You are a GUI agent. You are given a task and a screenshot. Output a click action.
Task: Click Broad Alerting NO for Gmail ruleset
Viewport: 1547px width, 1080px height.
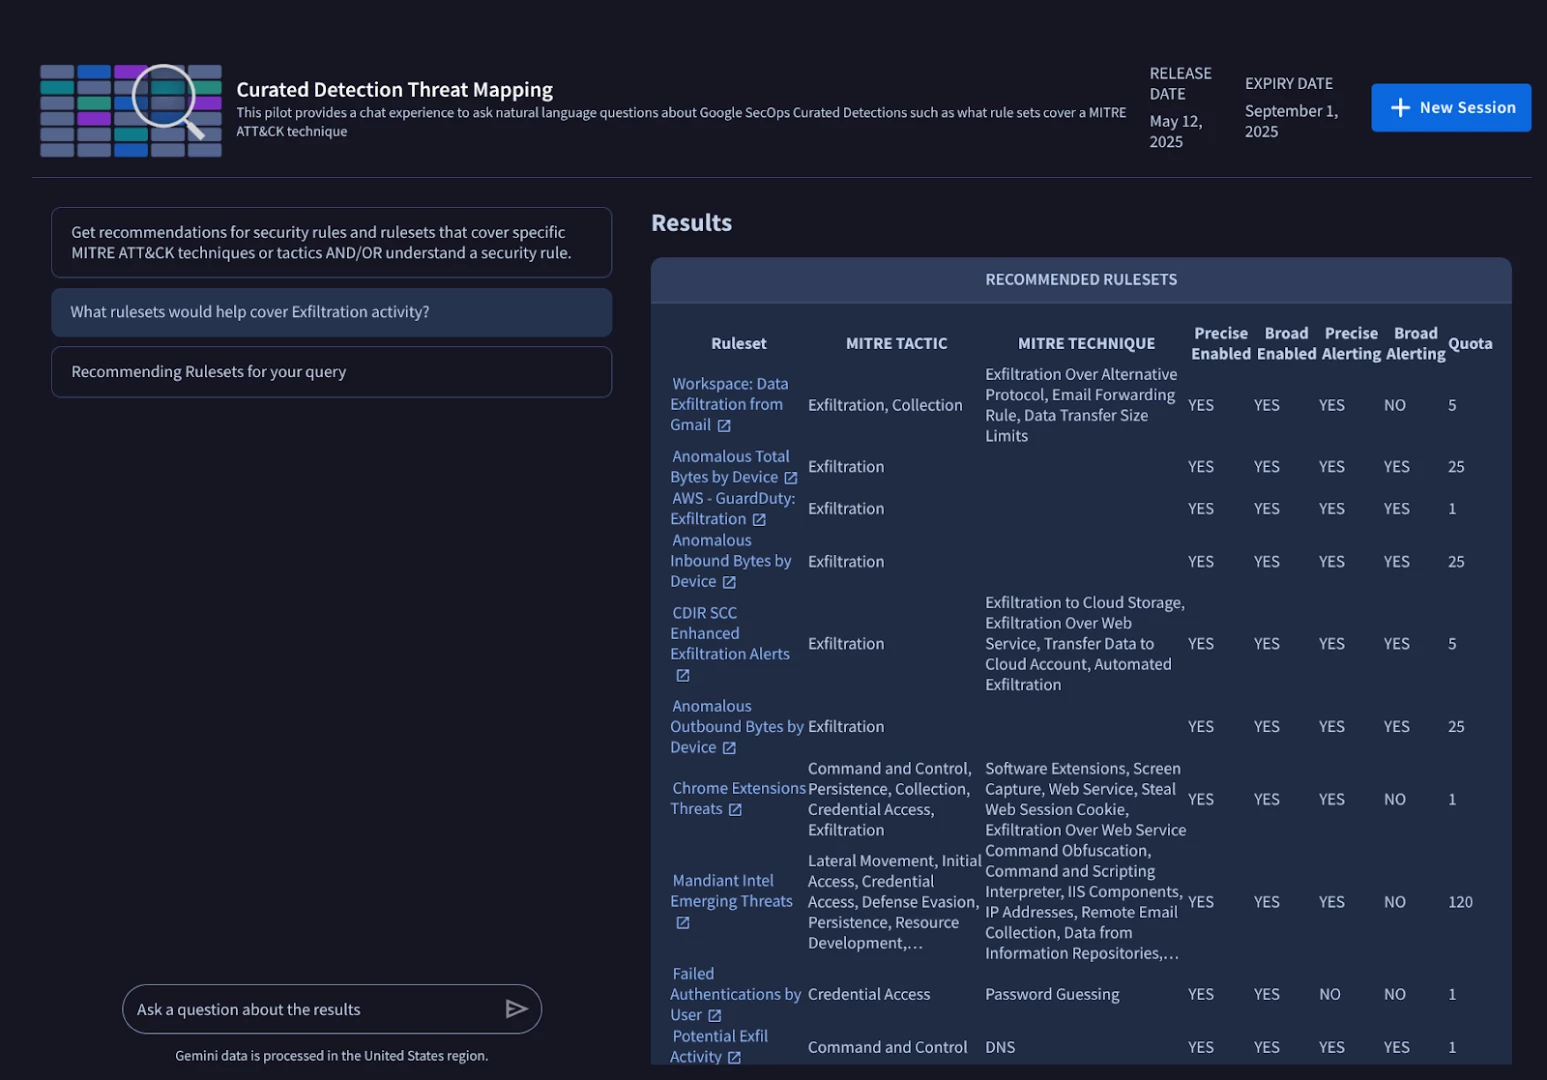(1395, 405)
